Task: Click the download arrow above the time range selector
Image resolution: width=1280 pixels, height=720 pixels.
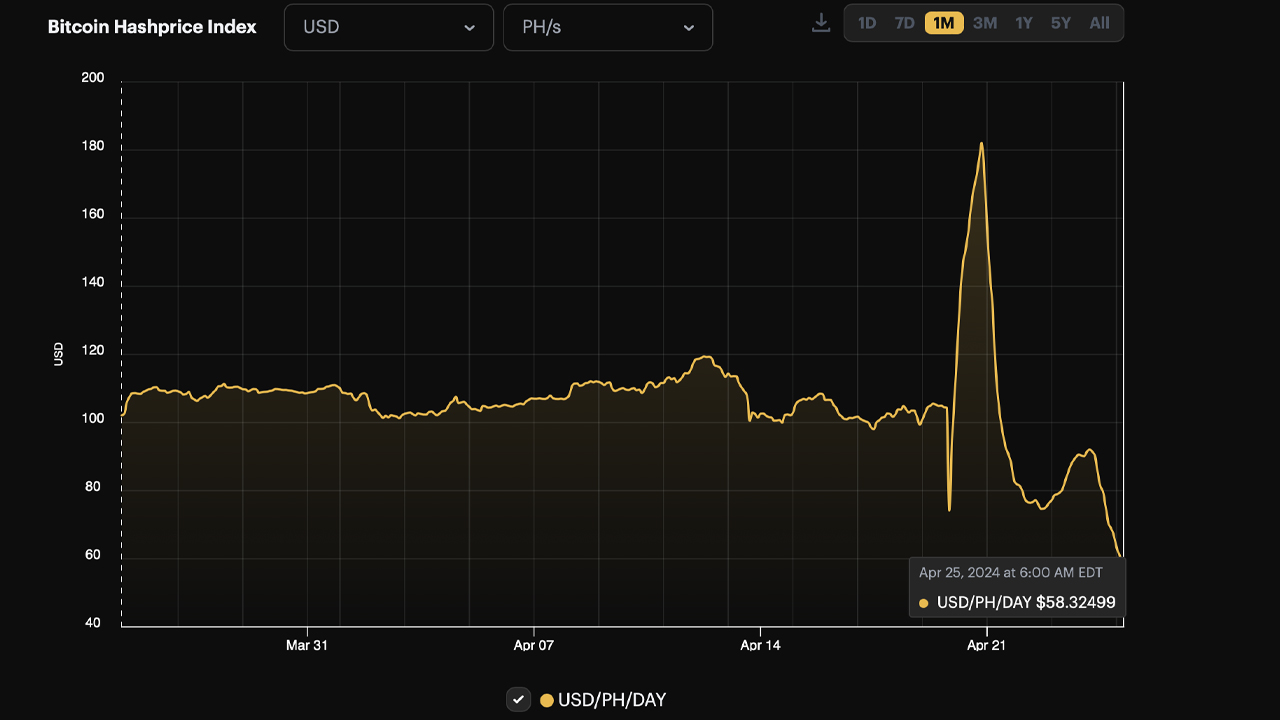Action: coord(820,22)
